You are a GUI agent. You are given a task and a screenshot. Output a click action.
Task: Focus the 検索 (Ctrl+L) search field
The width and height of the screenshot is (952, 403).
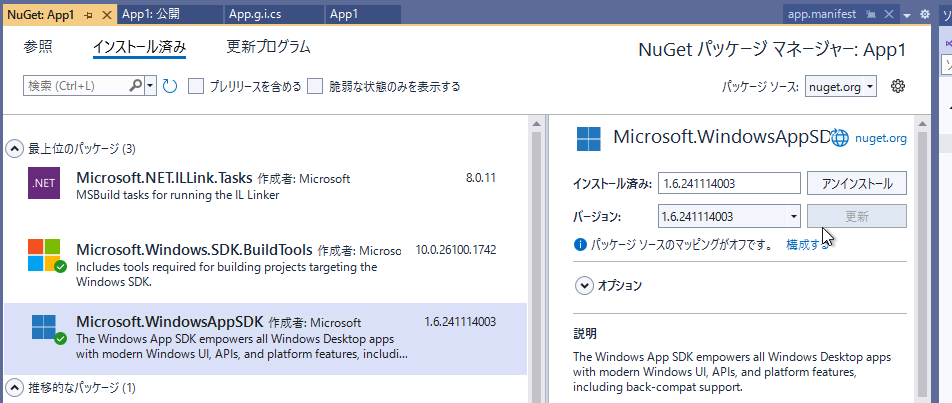coord(76,86)
